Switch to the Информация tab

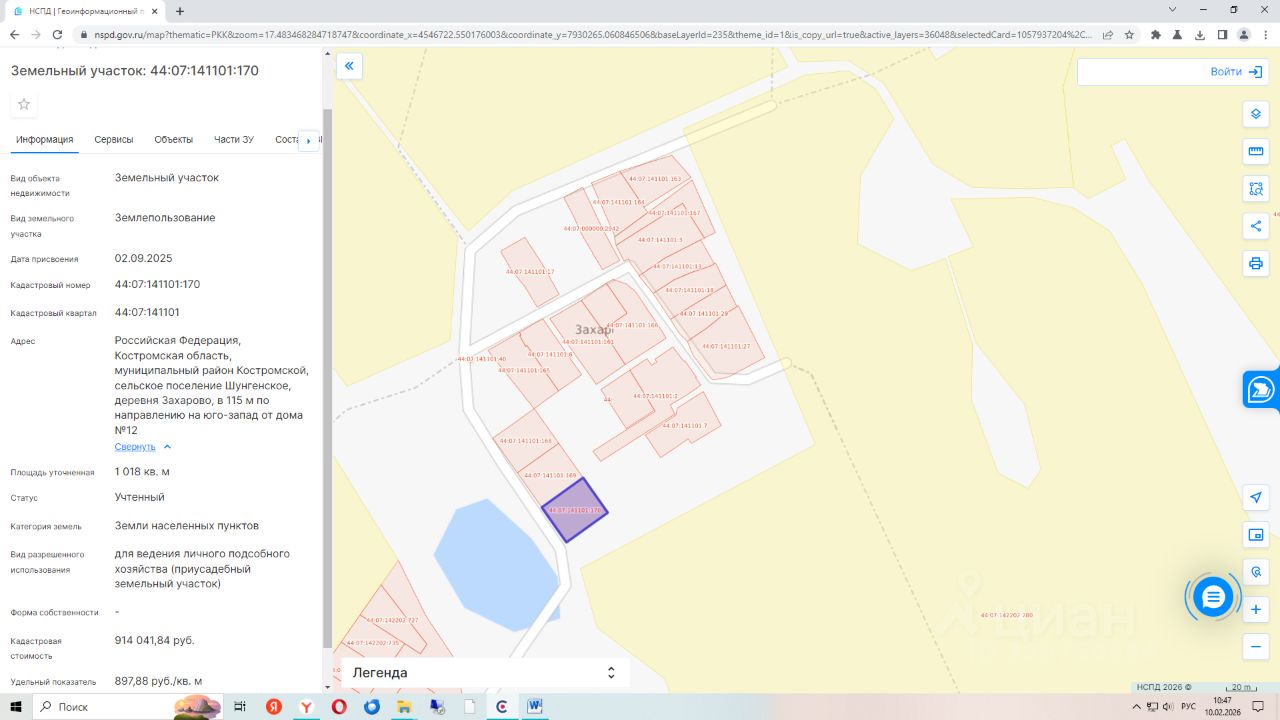pos(45,140)
